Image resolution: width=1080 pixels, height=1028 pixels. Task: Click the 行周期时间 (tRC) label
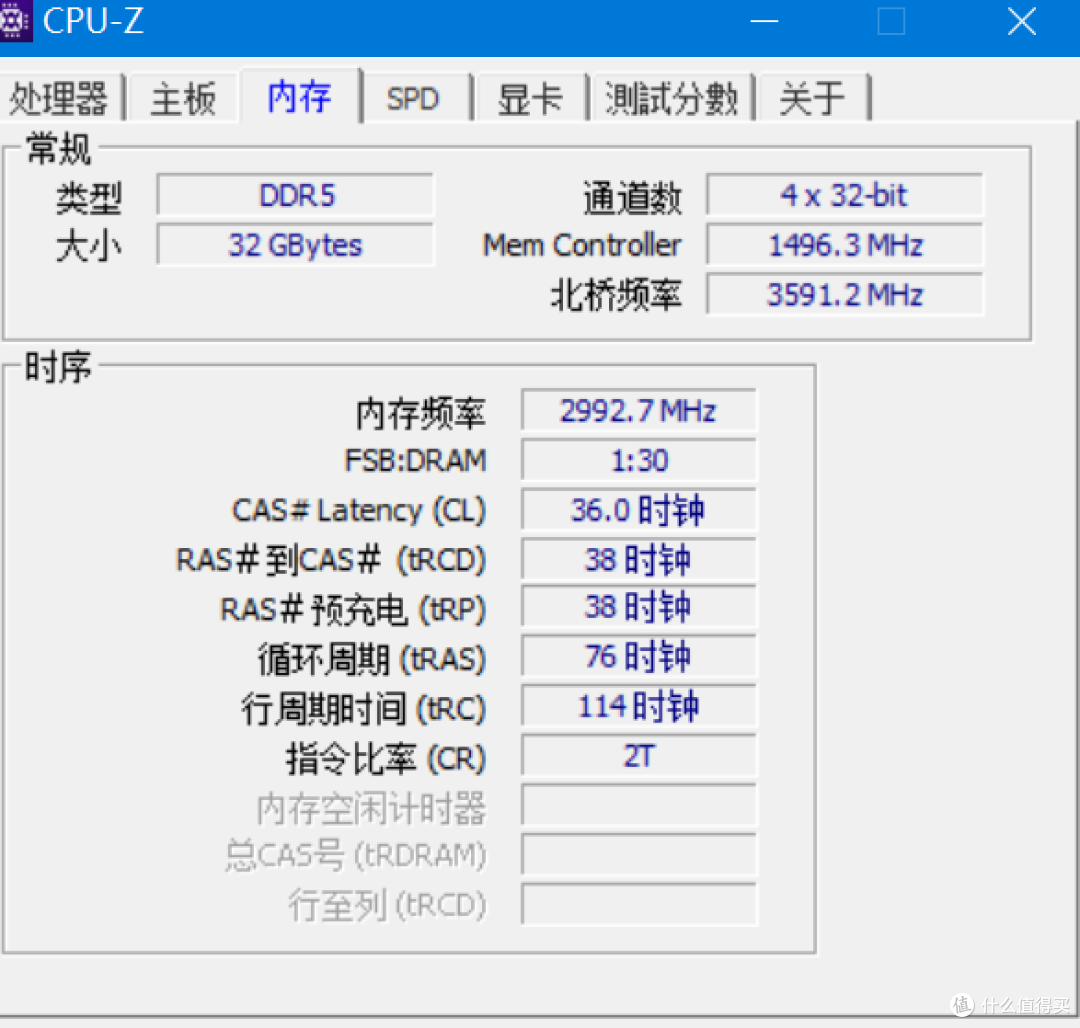click(364, 709)
